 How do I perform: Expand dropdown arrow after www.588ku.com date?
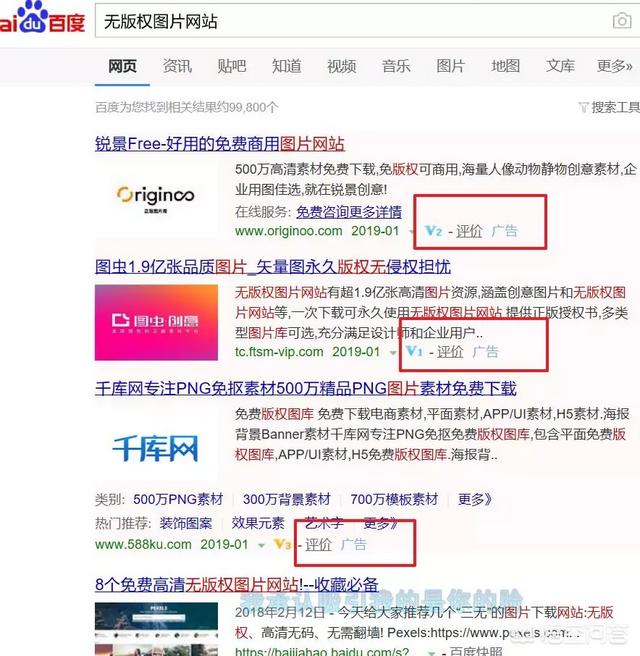pyautogui.click(x=261, y=545)
